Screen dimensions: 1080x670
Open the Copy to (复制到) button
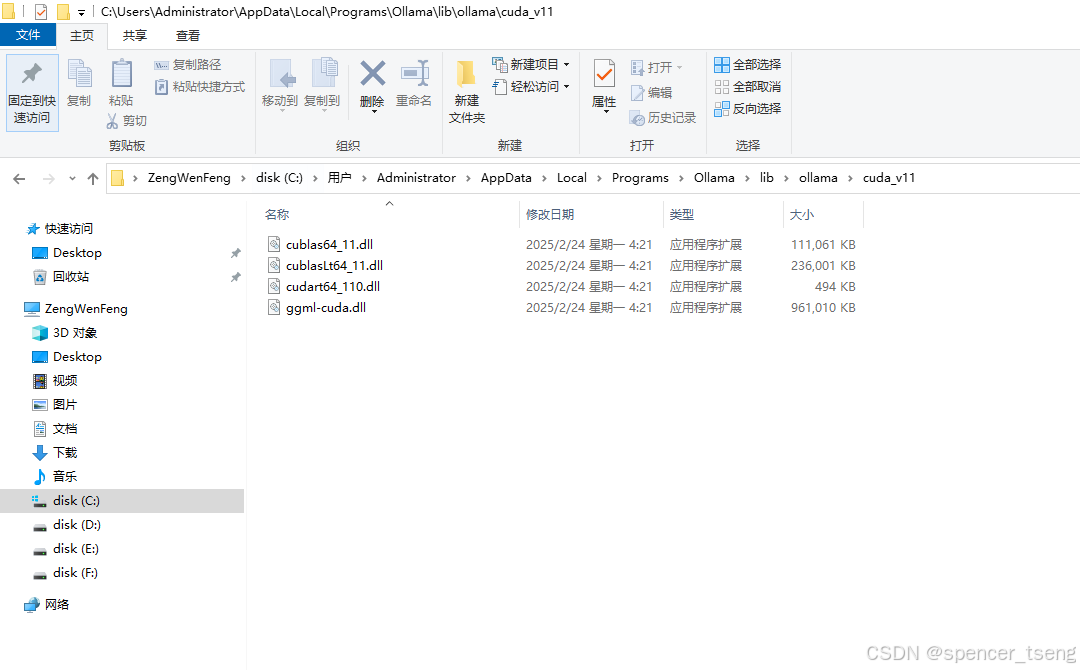[x=322, y=84]
